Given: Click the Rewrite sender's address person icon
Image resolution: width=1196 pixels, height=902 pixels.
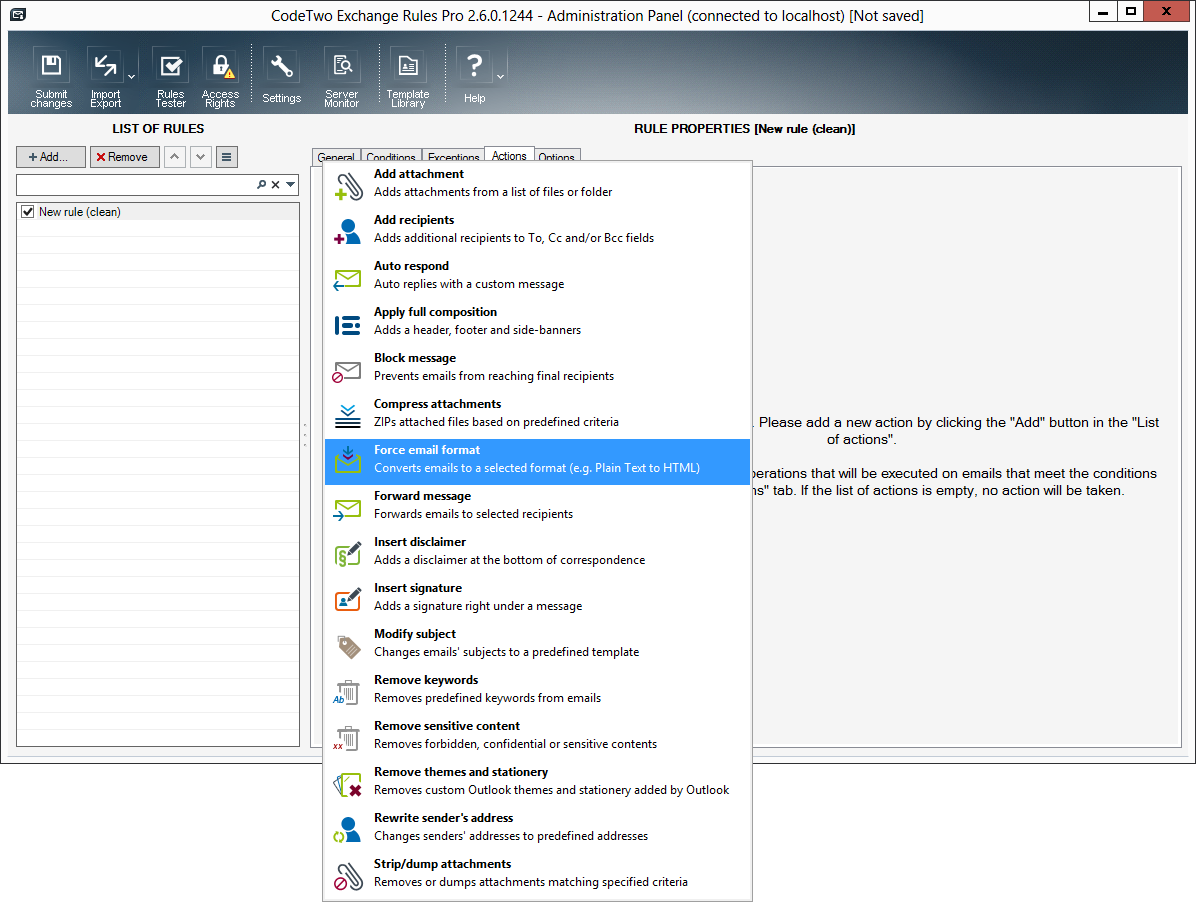Looking at the screenshot, I should (348, 830).
